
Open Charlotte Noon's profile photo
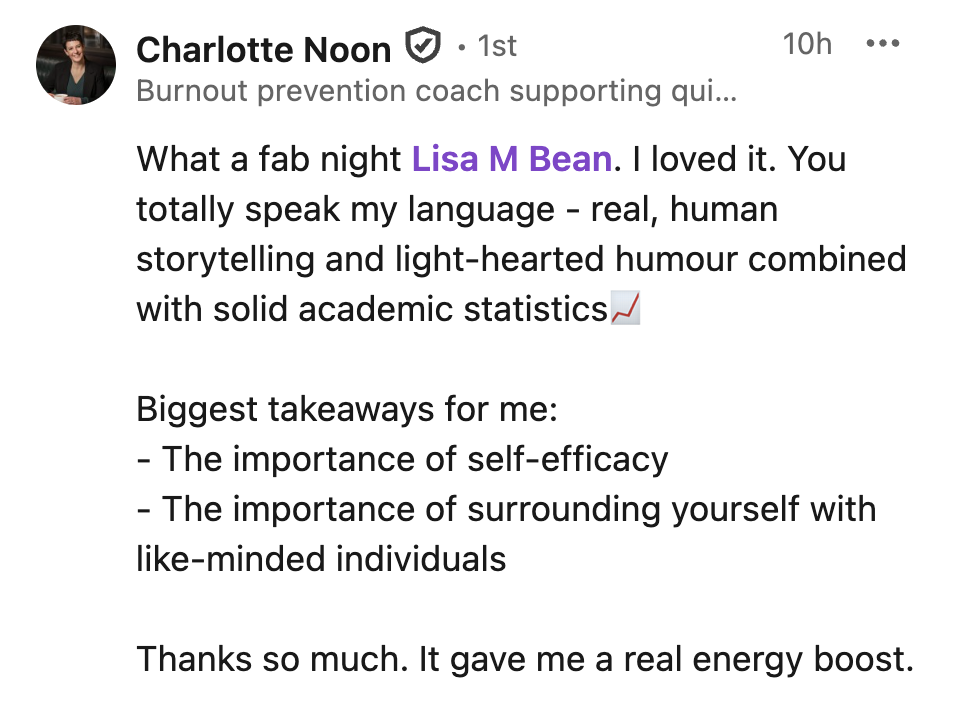pyautogui.click(x=75, y=64)
